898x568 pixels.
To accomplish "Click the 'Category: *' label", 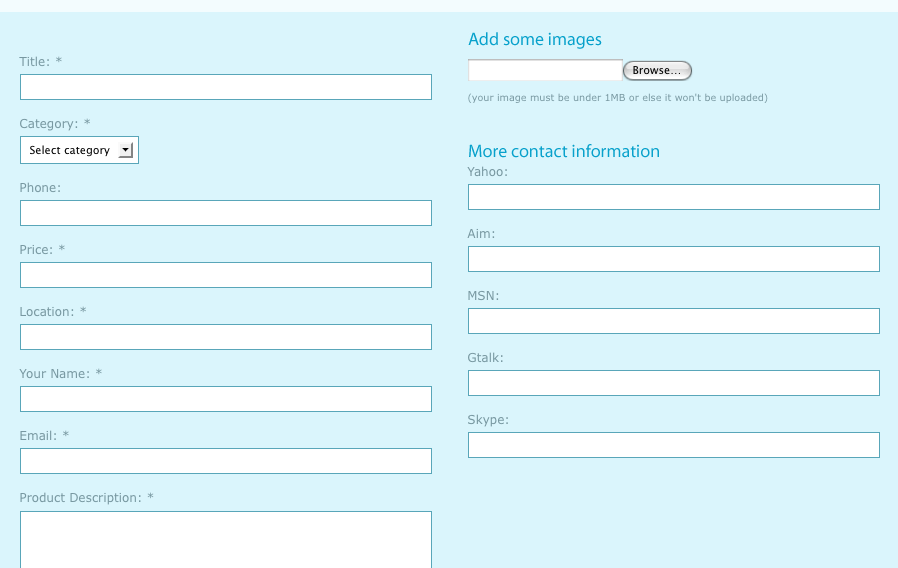I will point(55,124).
